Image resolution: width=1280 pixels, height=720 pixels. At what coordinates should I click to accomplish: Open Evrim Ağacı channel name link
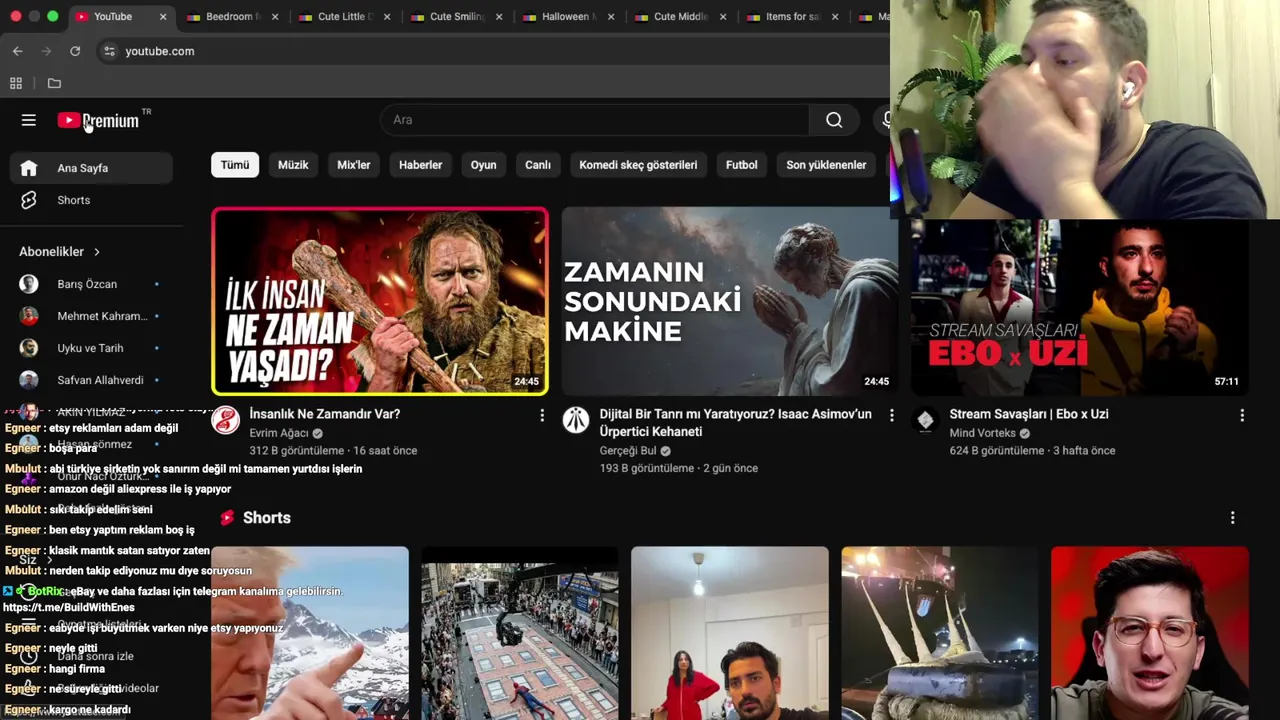tap(279, 433)
